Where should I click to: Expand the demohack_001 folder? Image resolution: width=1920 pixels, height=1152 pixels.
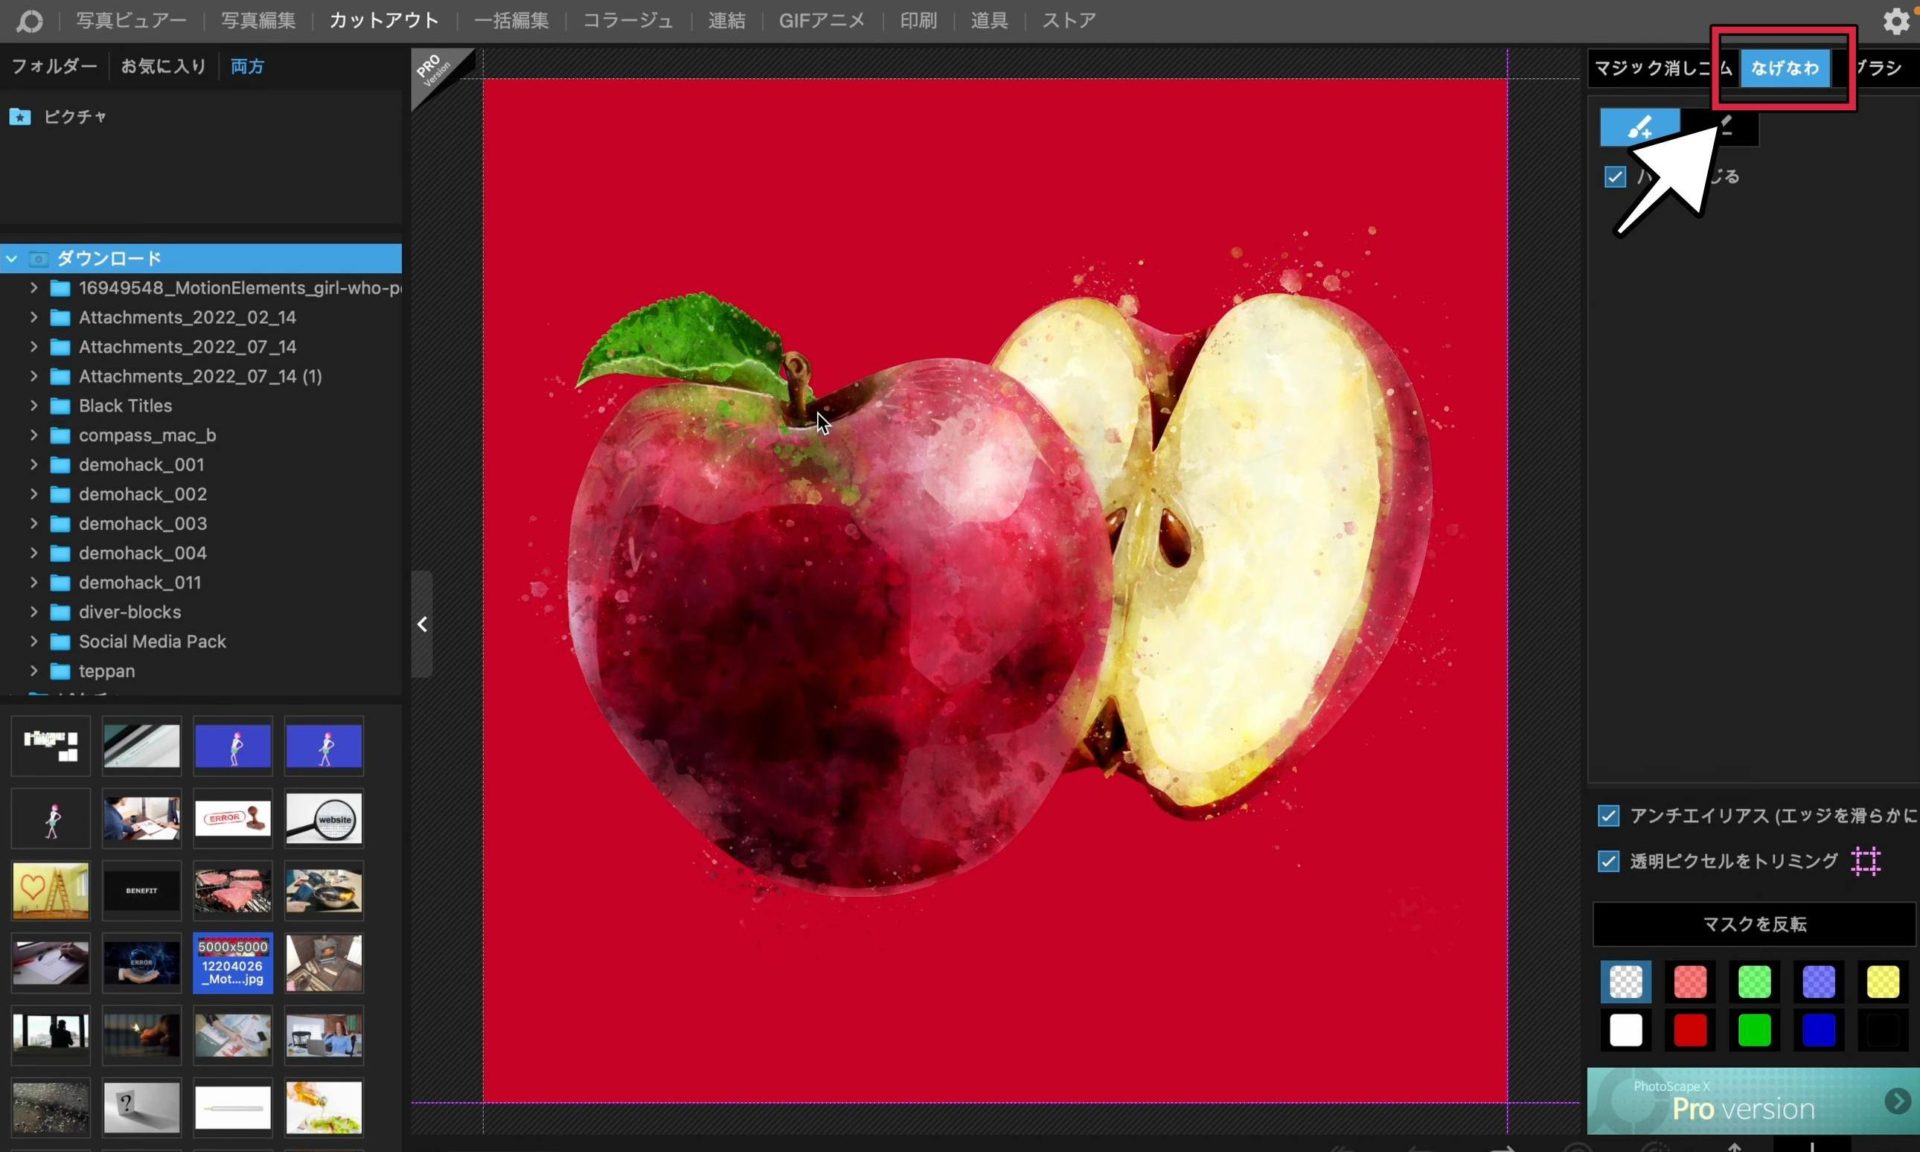(34, 465)
